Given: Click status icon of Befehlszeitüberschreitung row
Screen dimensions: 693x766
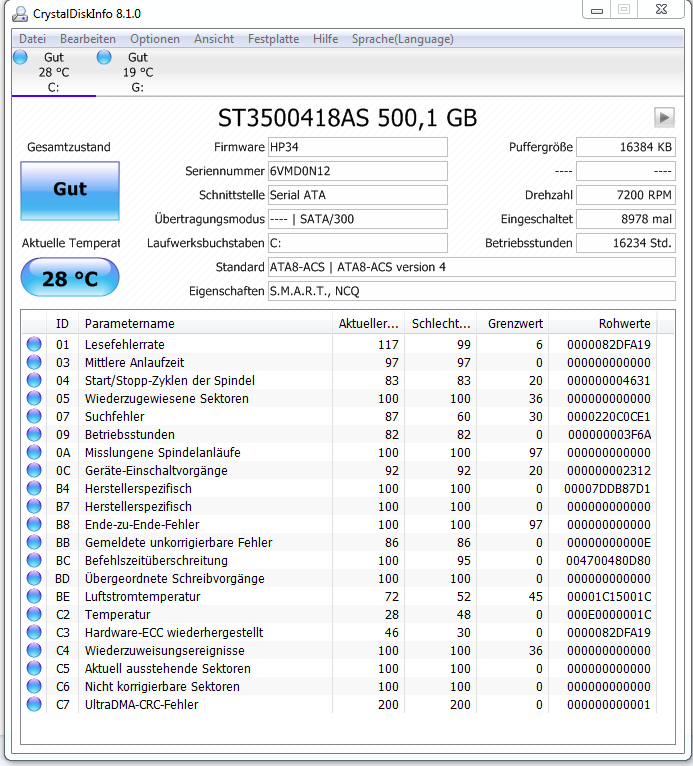Looking at the screenshot, I should (x=34, y=560).
